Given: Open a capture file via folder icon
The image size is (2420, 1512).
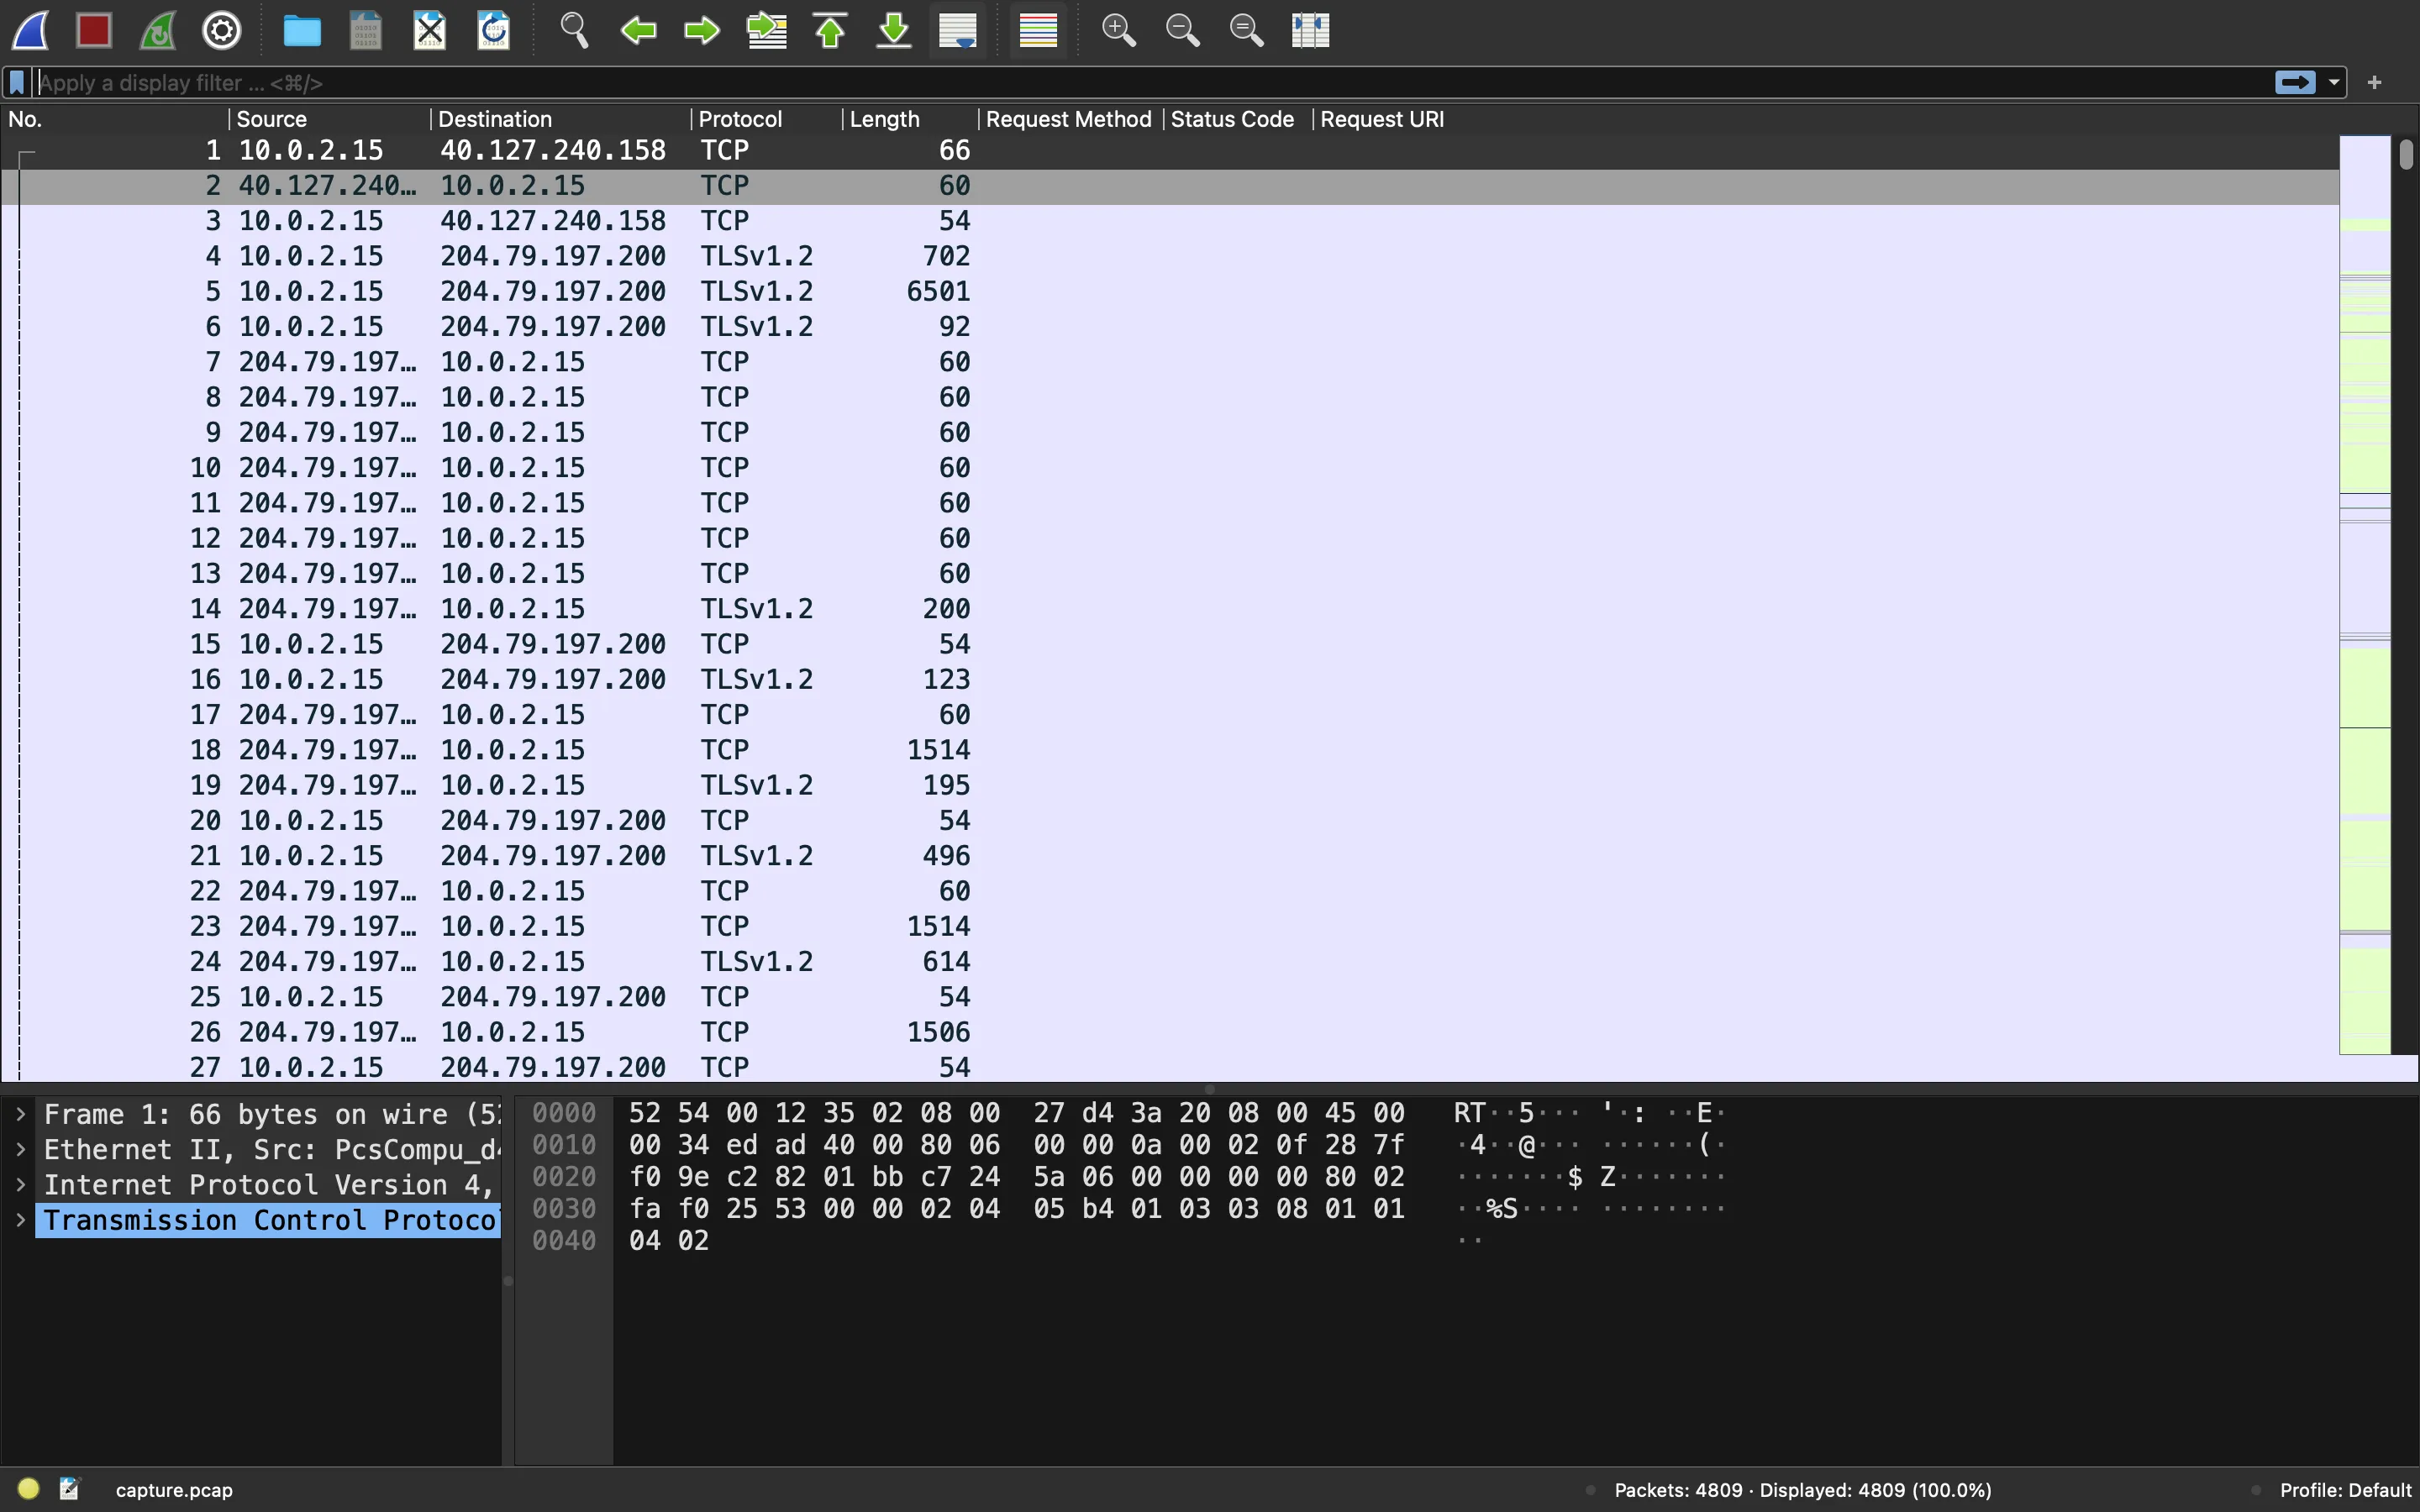Looking at the screenshot, I should tap(302, 30).
